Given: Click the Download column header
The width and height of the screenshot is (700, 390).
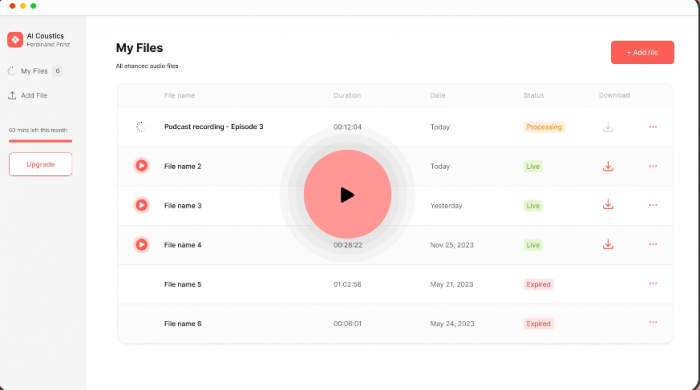Looking at the screenshot, I should [614, 95].
